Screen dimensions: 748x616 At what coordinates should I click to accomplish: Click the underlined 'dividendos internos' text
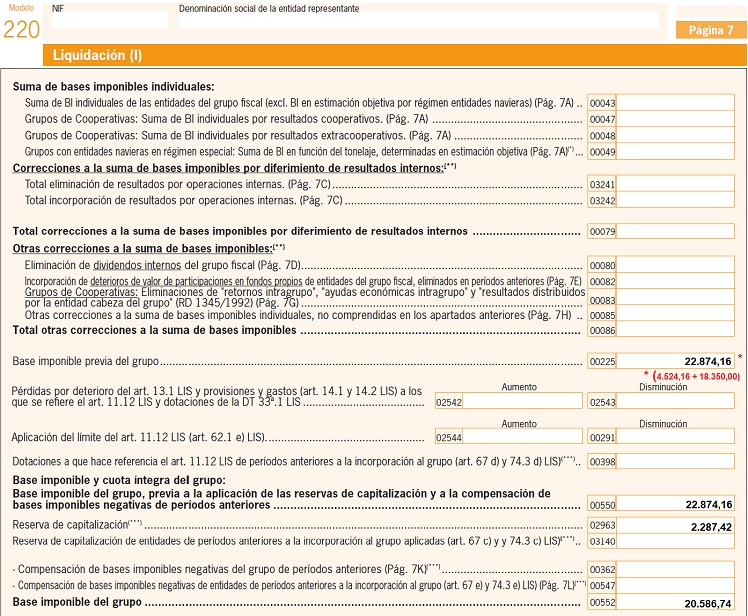137,265
